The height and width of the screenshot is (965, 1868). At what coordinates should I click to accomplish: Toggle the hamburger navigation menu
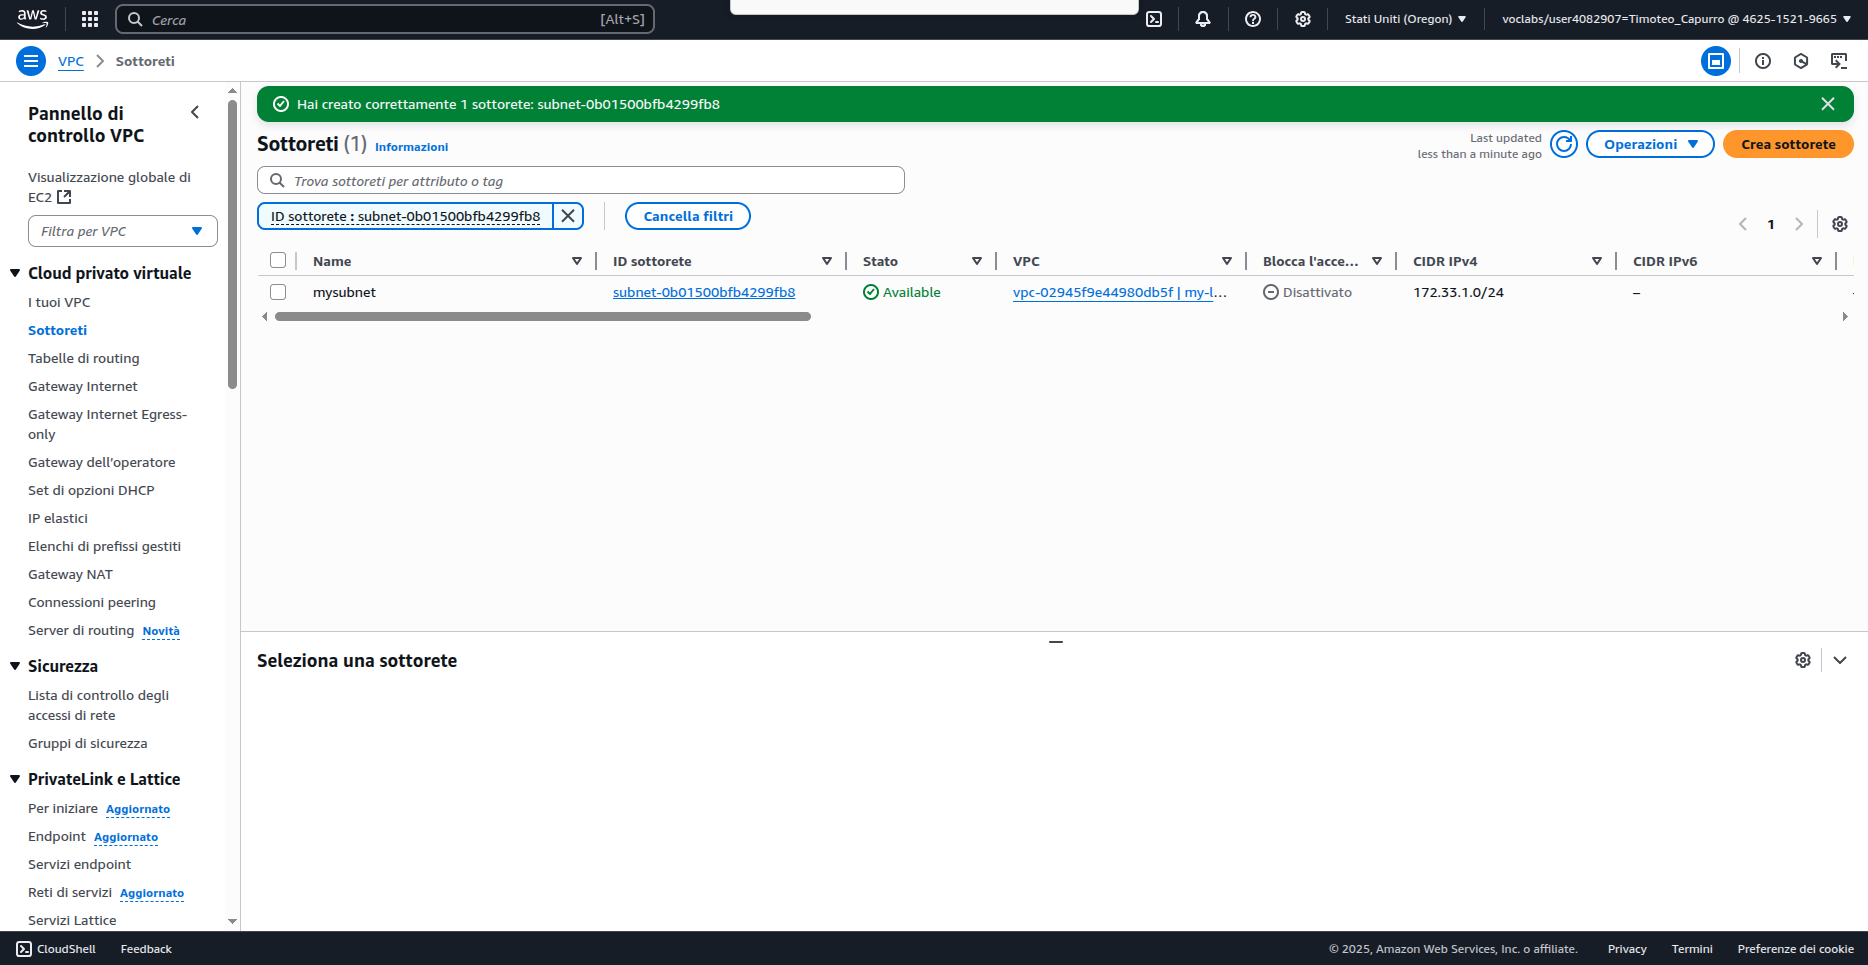(x=31, y=61)
